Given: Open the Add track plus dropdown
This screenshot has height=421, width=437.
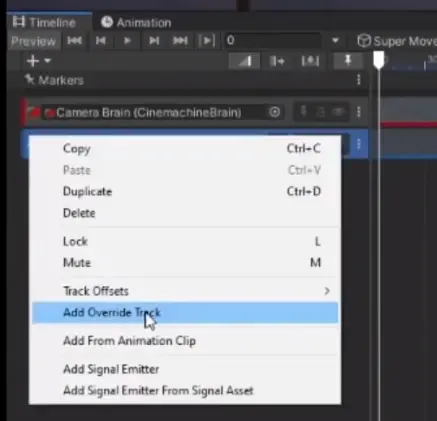Looking at the screenshot, I should pos(38,61).
